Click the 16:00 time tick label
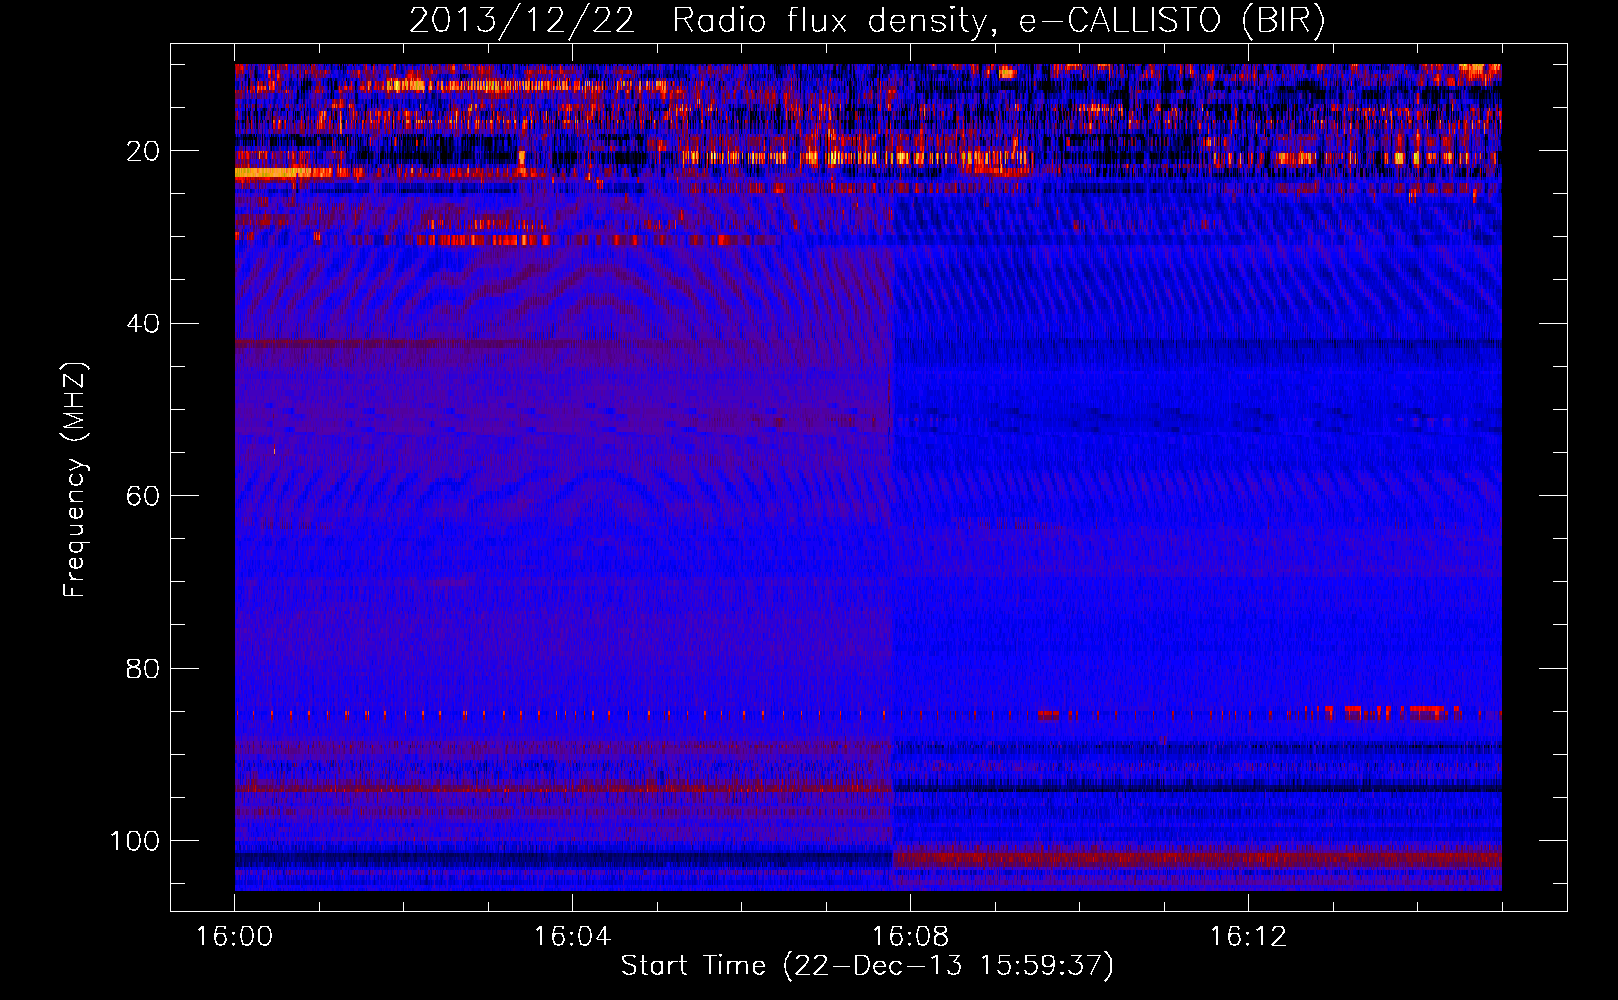1618x1000 pixels. click(x=234, y=937)
